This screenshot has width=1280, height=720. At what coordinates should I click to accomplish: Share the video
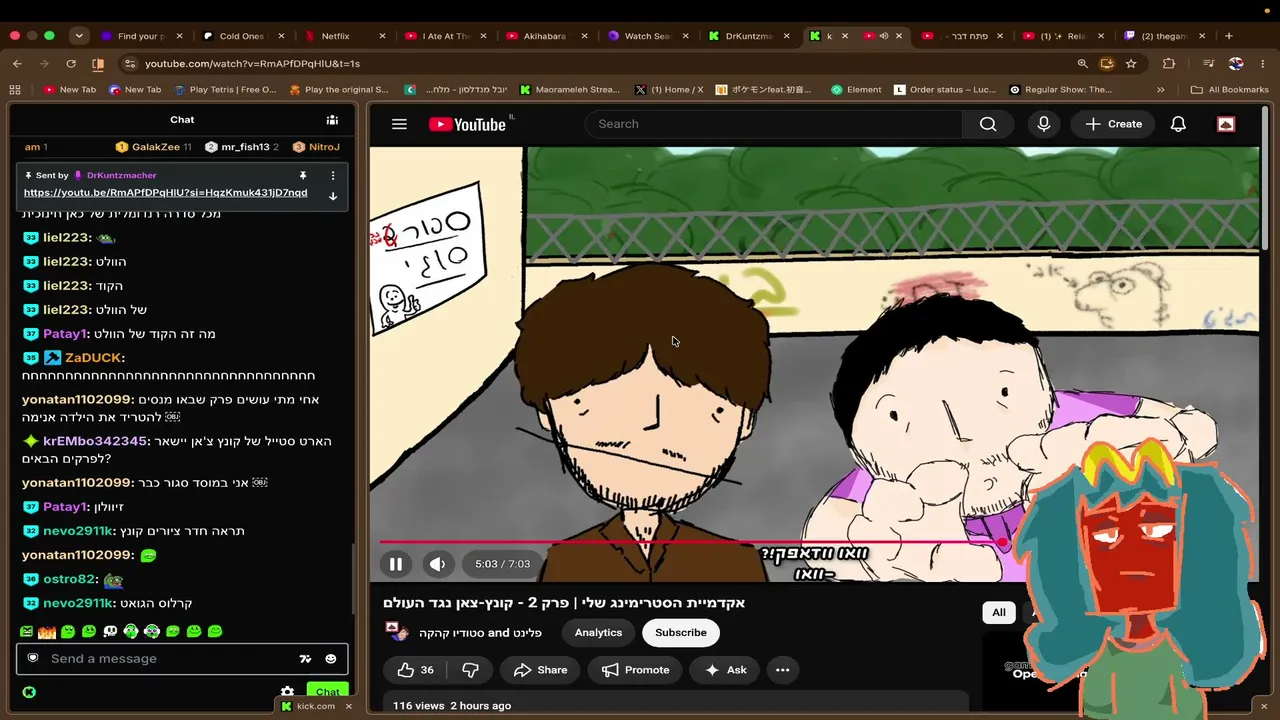[541, 670]
